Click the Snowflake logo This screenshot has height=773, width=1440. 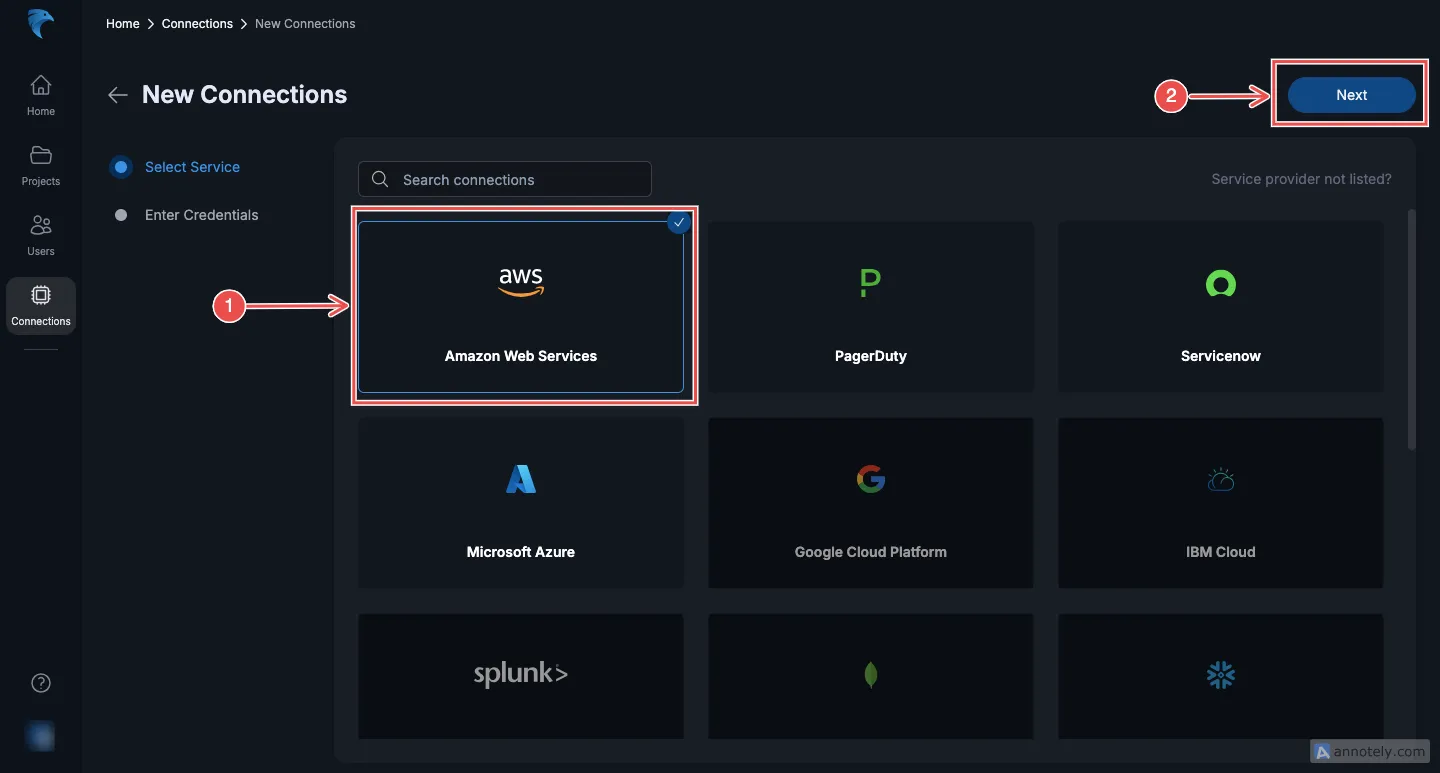click(1221, 675)
